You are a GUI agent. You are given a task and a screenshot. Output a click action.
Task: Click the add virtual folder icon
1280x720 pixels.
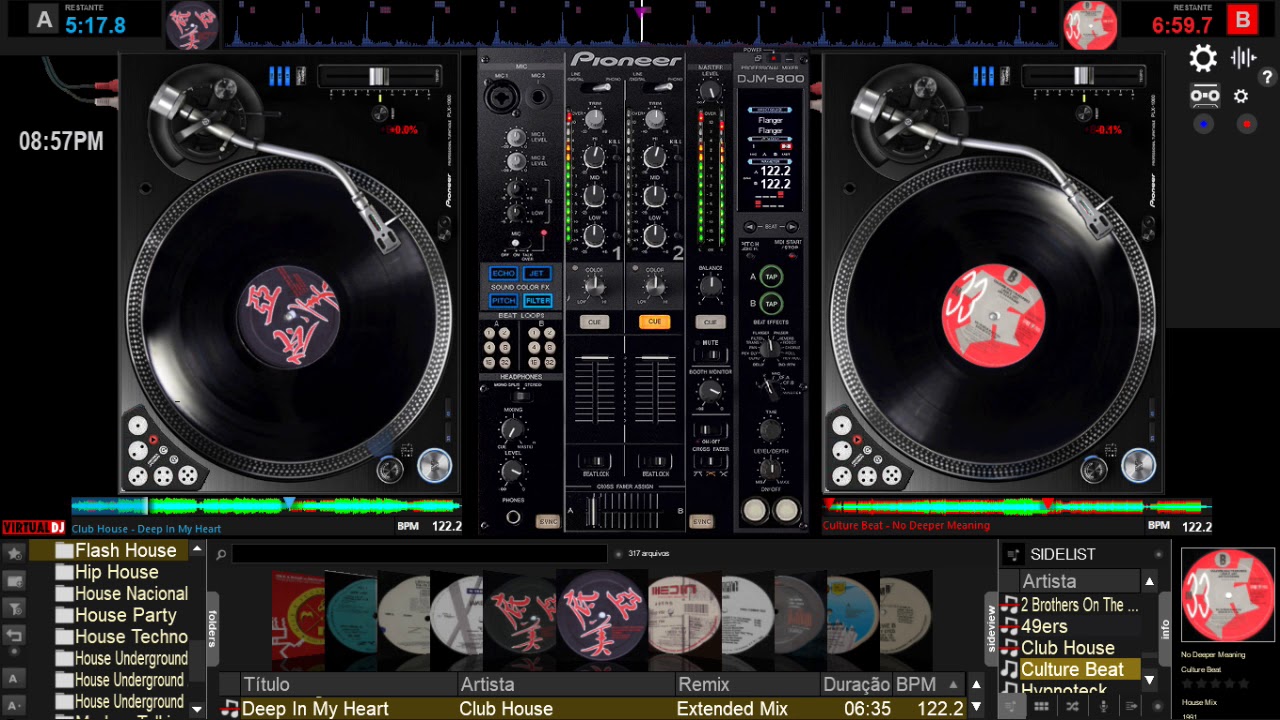[x=14, y=580]
